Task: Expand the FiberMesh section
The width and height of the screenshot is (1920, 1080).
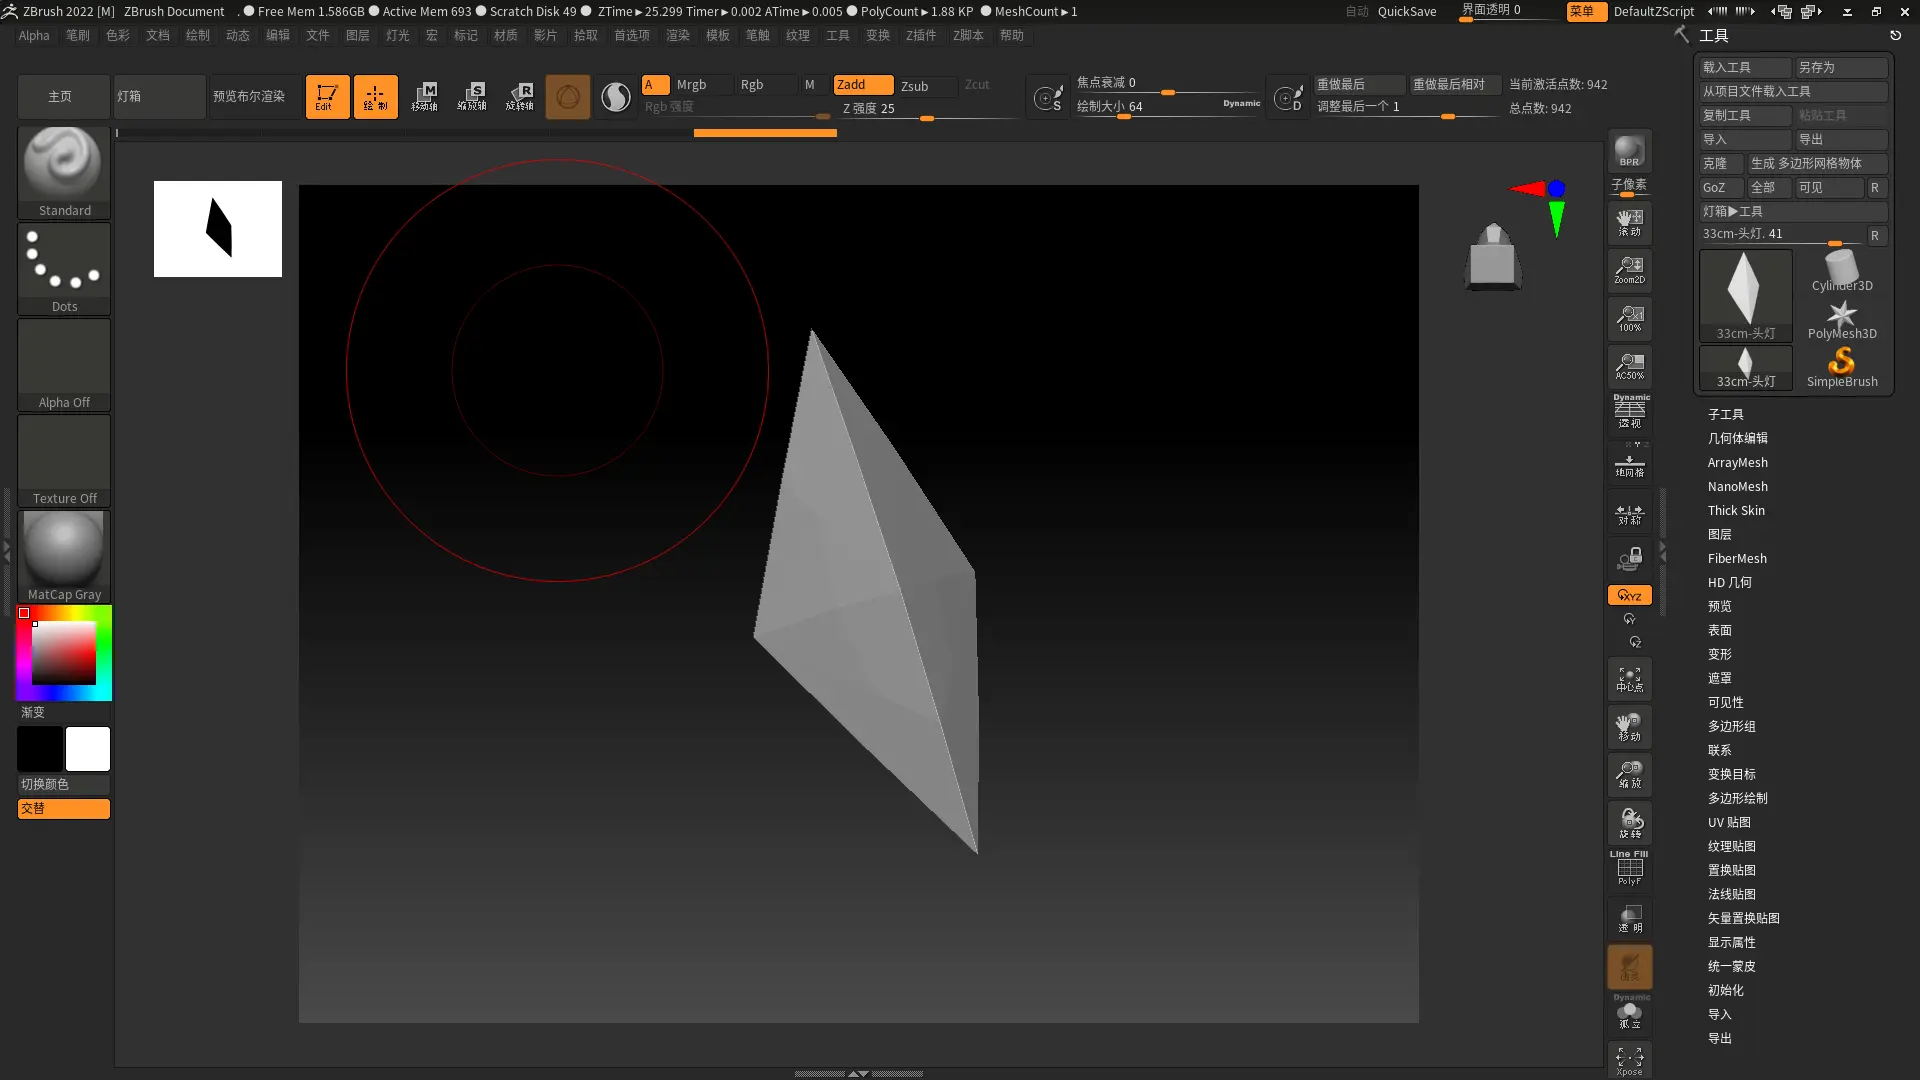Action: (x=1737, y=558)
